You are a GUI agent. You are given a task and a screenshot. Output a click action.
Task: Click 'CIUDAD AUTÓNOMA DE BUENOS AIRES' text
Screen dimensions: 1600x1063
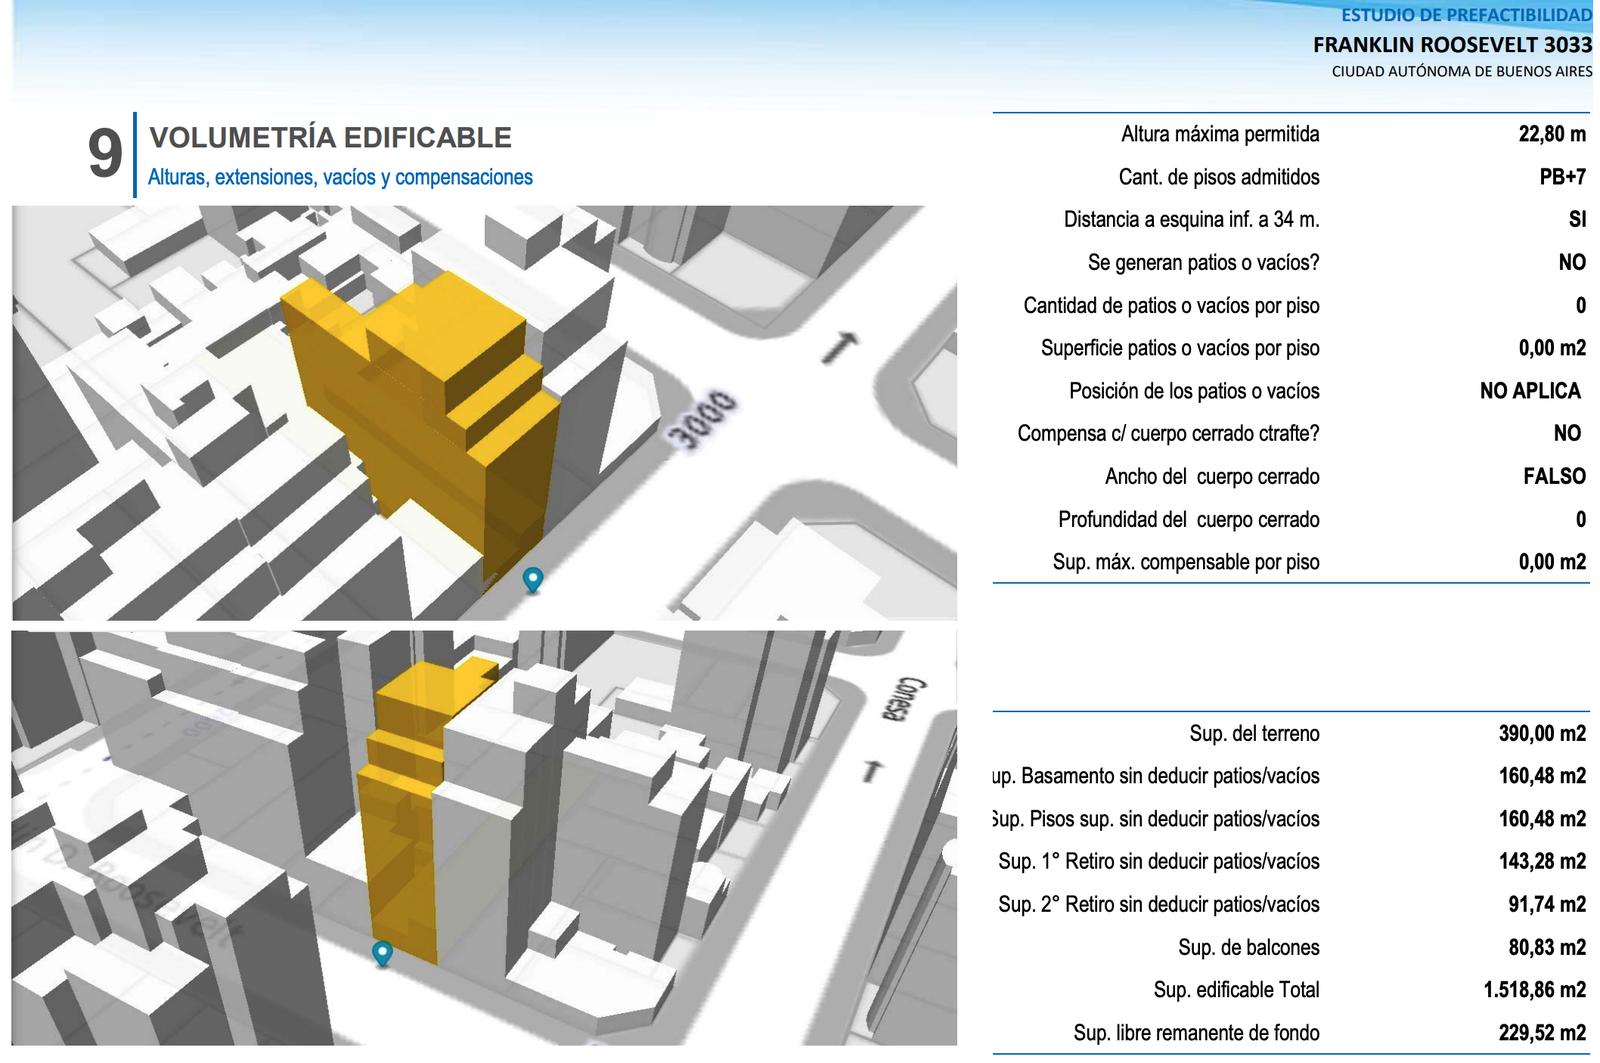tap(1462, 71)
